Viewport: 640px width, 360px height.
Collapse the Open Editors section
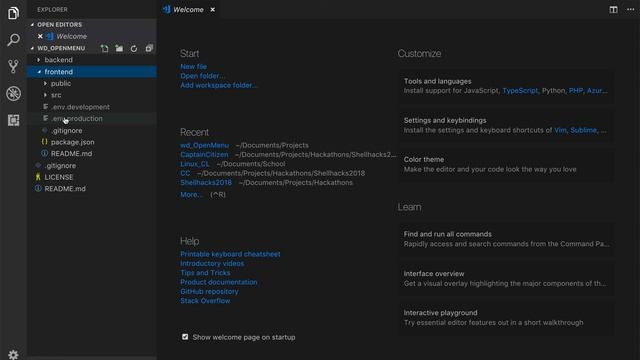pyautogui.click(x=92, y=24)
